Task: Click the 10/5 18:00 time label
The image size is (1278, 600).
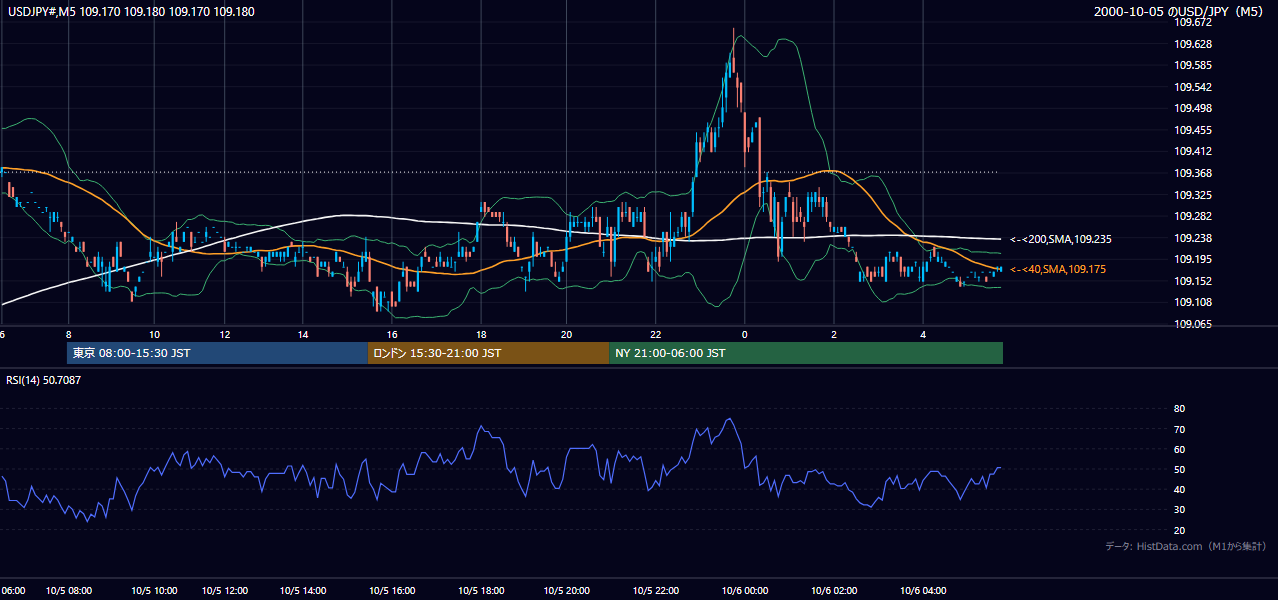Action: click(x=481, y=591)
